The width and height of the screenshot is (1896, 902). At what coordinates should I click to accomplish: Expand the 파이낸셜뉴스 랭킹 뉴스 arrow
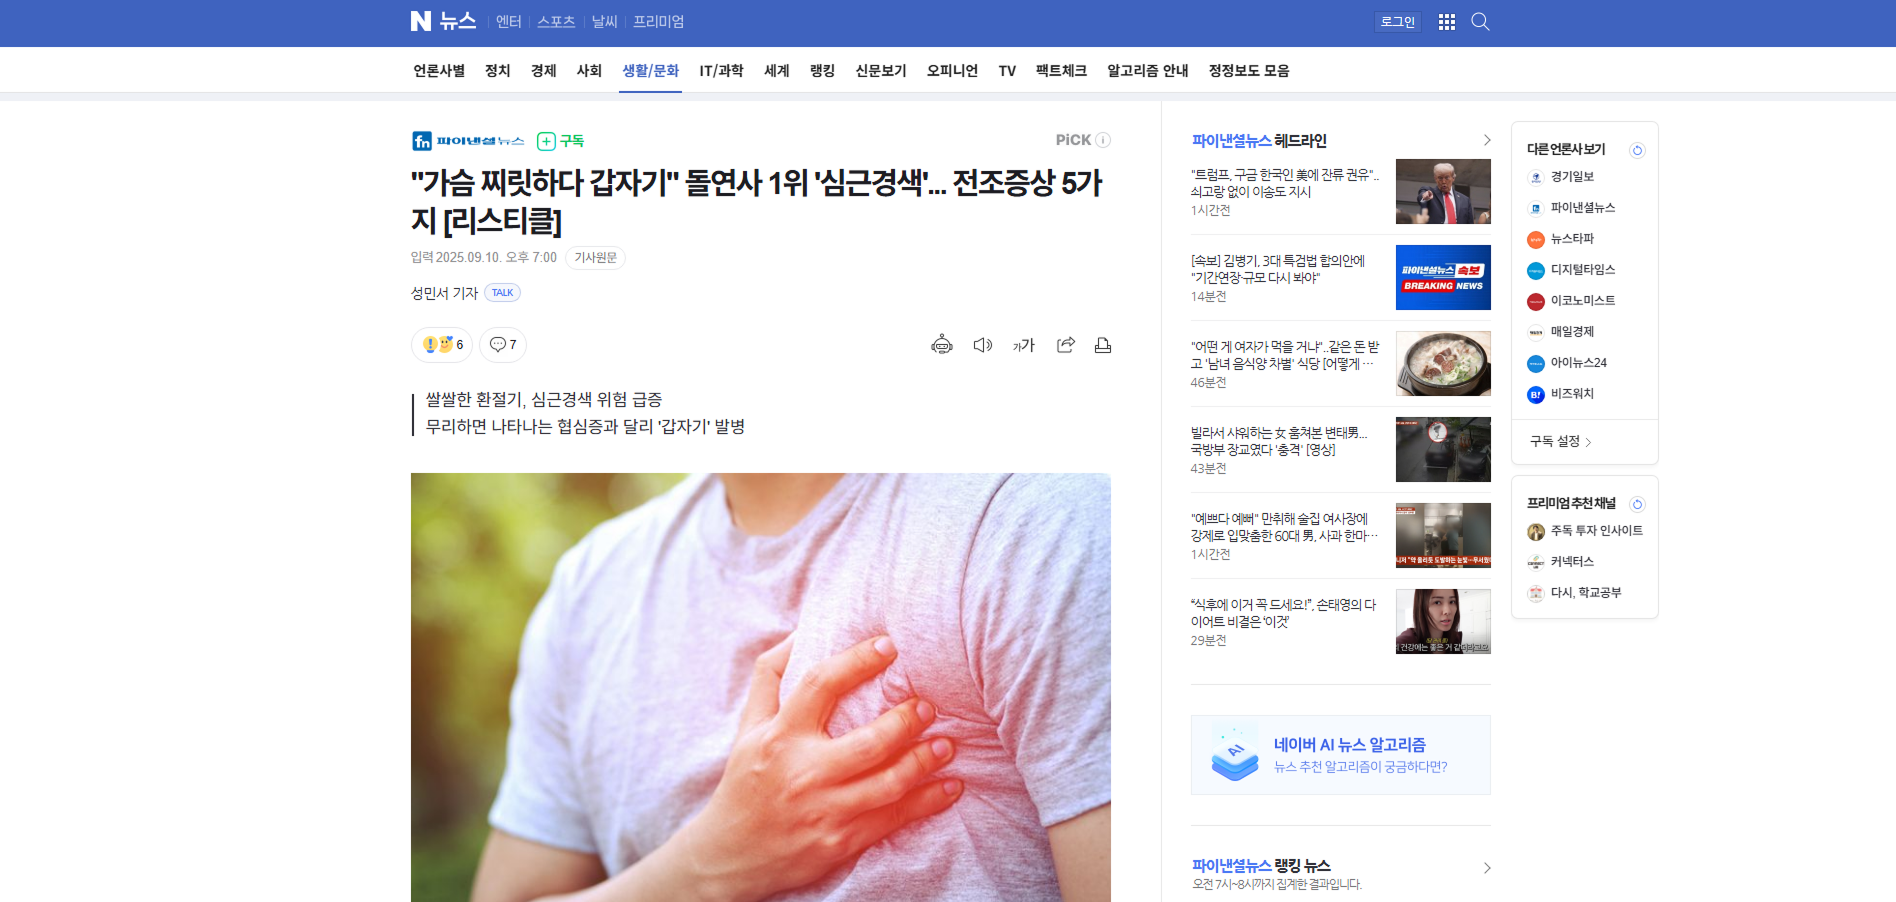tap(1486, 868)
